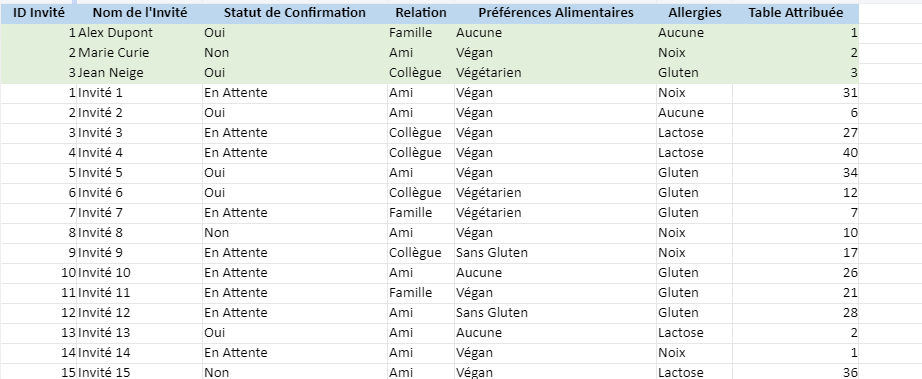Select "Sans Gluten" preference for Invité 9
This screenshot has width=922, height=379.
click(556, 253)
